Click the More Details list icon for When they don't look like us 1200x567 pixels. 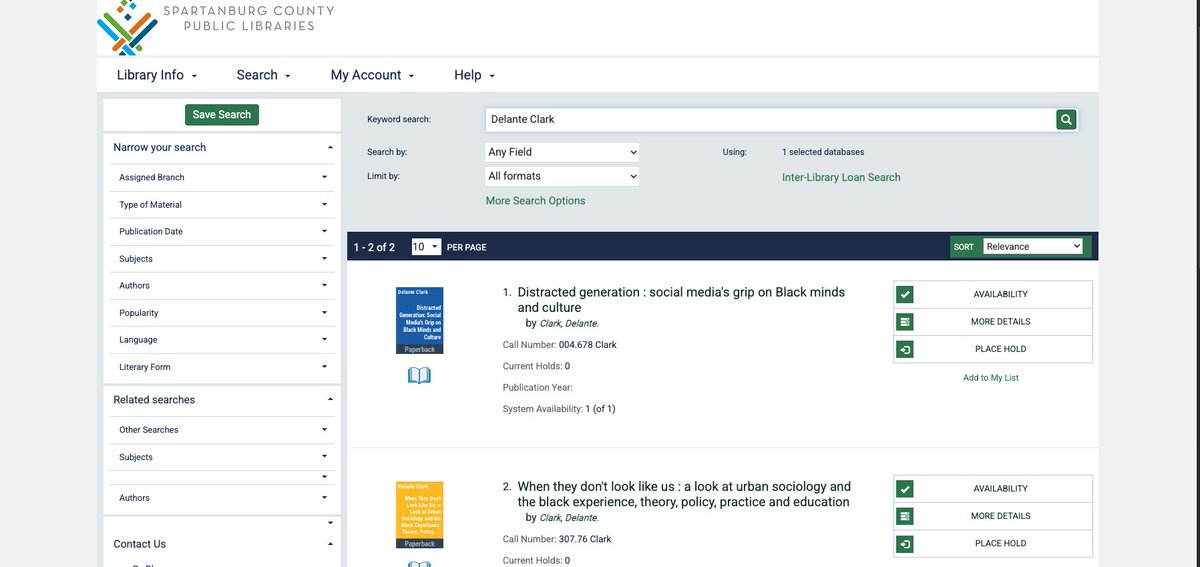coord(904,516)
